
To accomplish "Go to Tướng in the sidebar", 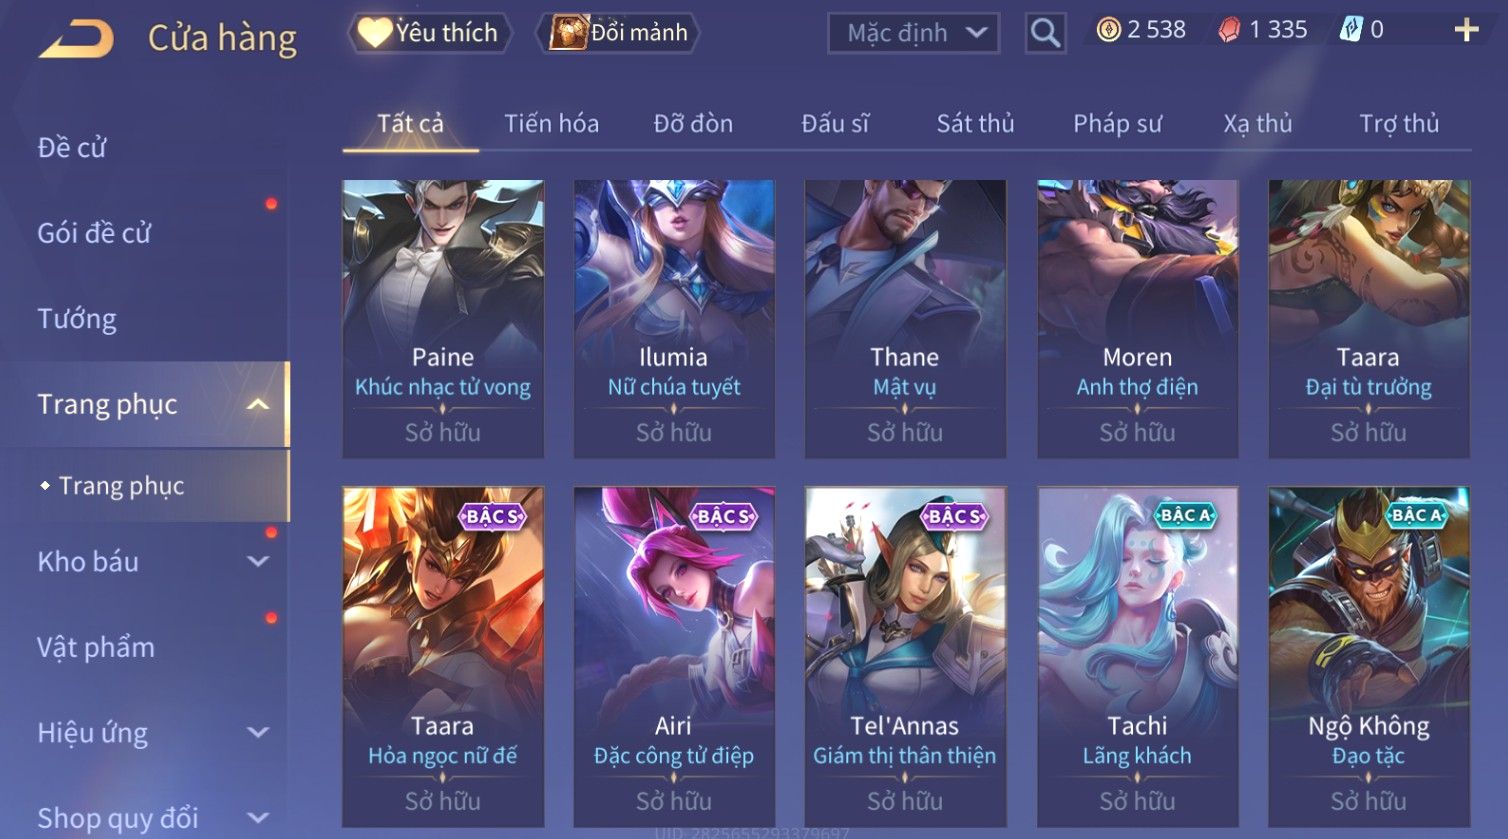I will [77, 319].
